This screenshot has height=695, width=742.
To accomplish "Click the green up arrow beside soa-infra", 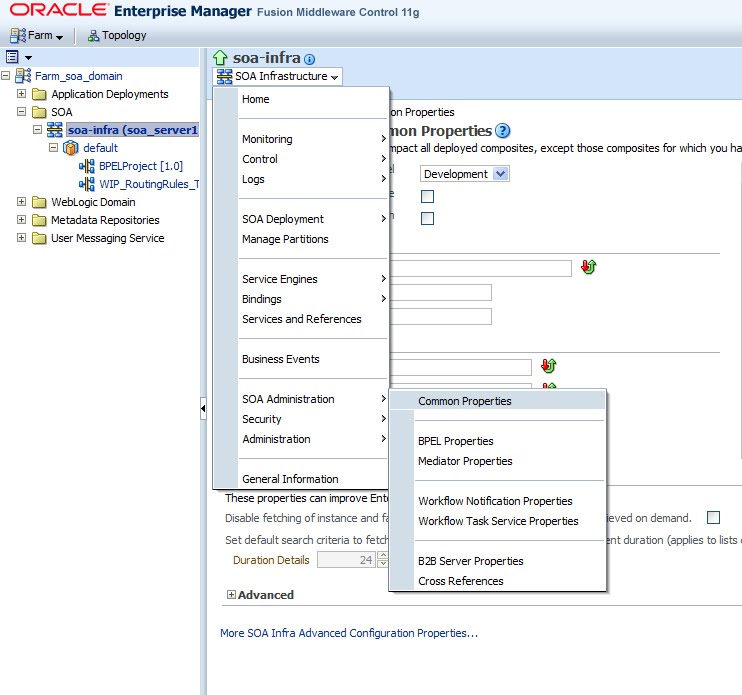I will (x=220, y=58).
